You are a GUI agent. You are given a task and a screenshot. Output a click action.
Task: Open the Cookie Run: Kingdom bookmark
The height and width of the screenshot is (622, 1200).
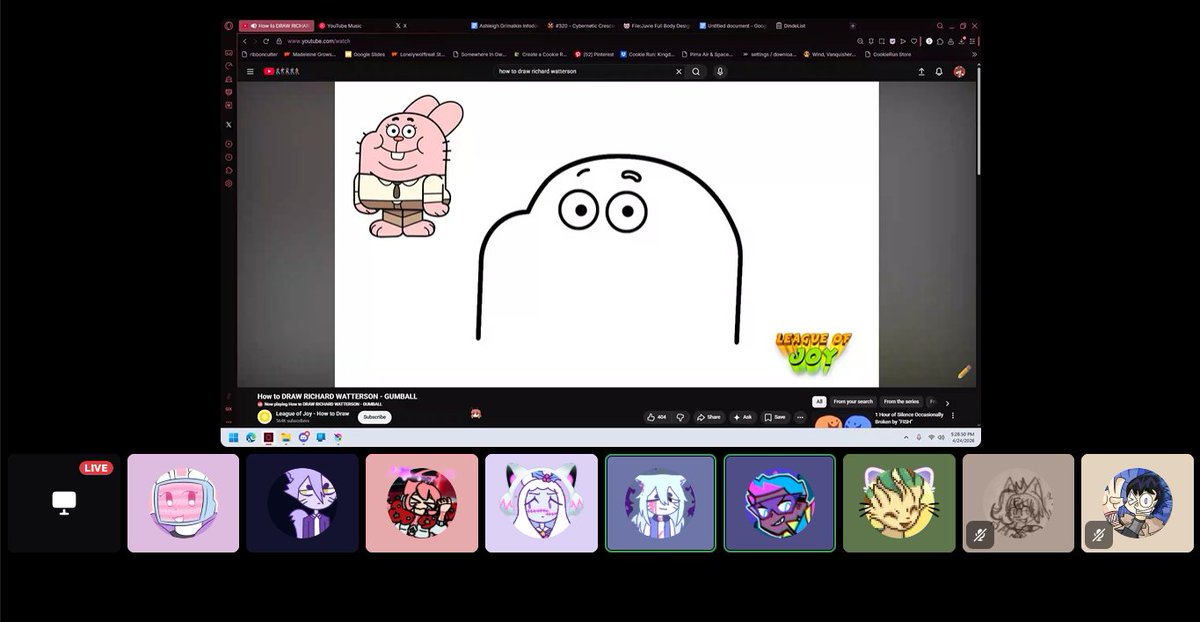pyautogui.click(x=648, y=54)
